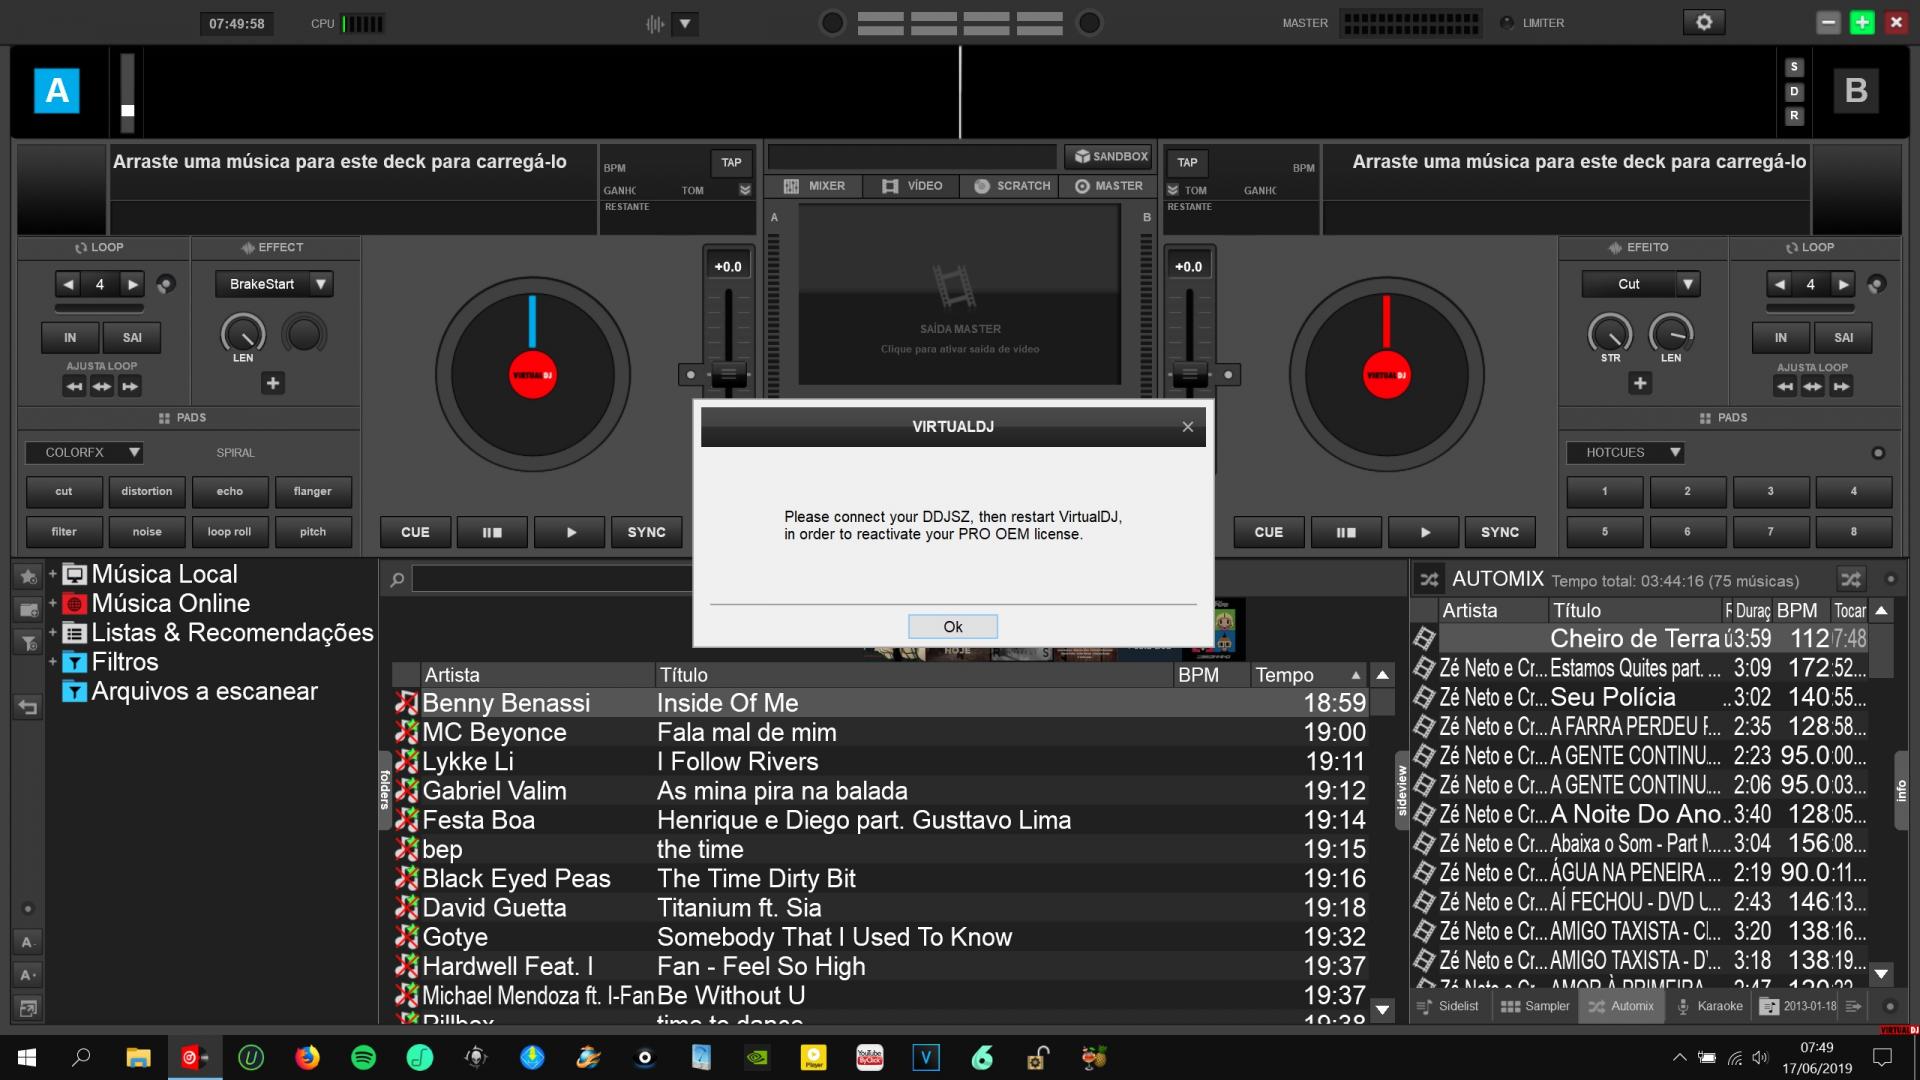The width and height of the screenshot is (1920, 1080).
Task: Select the filter folder icon in sidebar
Action: (28, 643)
